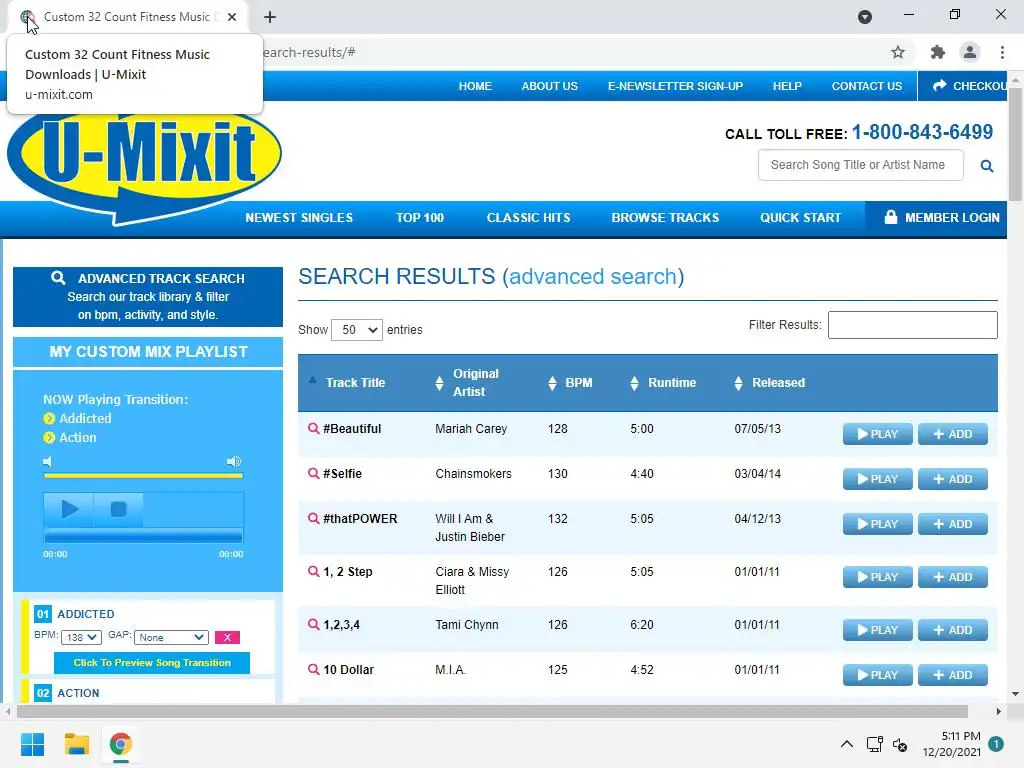Open CLASSIC HITS tab

pos(528,218)
